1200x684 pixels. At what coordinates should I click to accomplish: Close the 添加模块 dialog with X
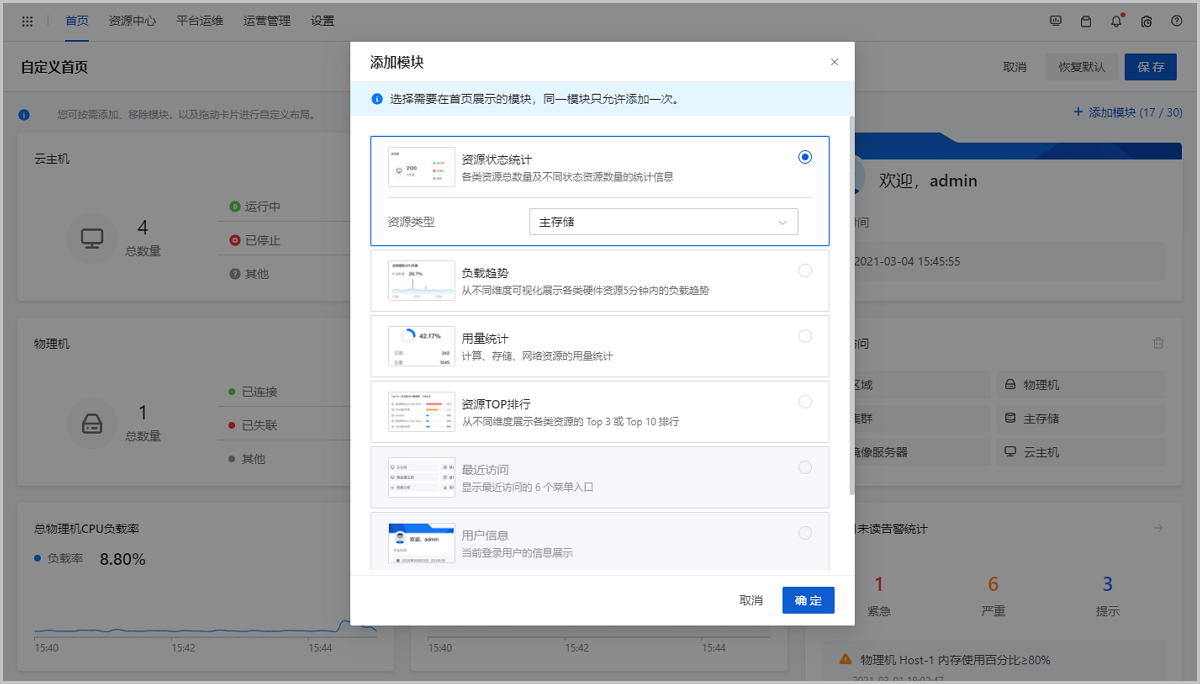tap(834, 62)
